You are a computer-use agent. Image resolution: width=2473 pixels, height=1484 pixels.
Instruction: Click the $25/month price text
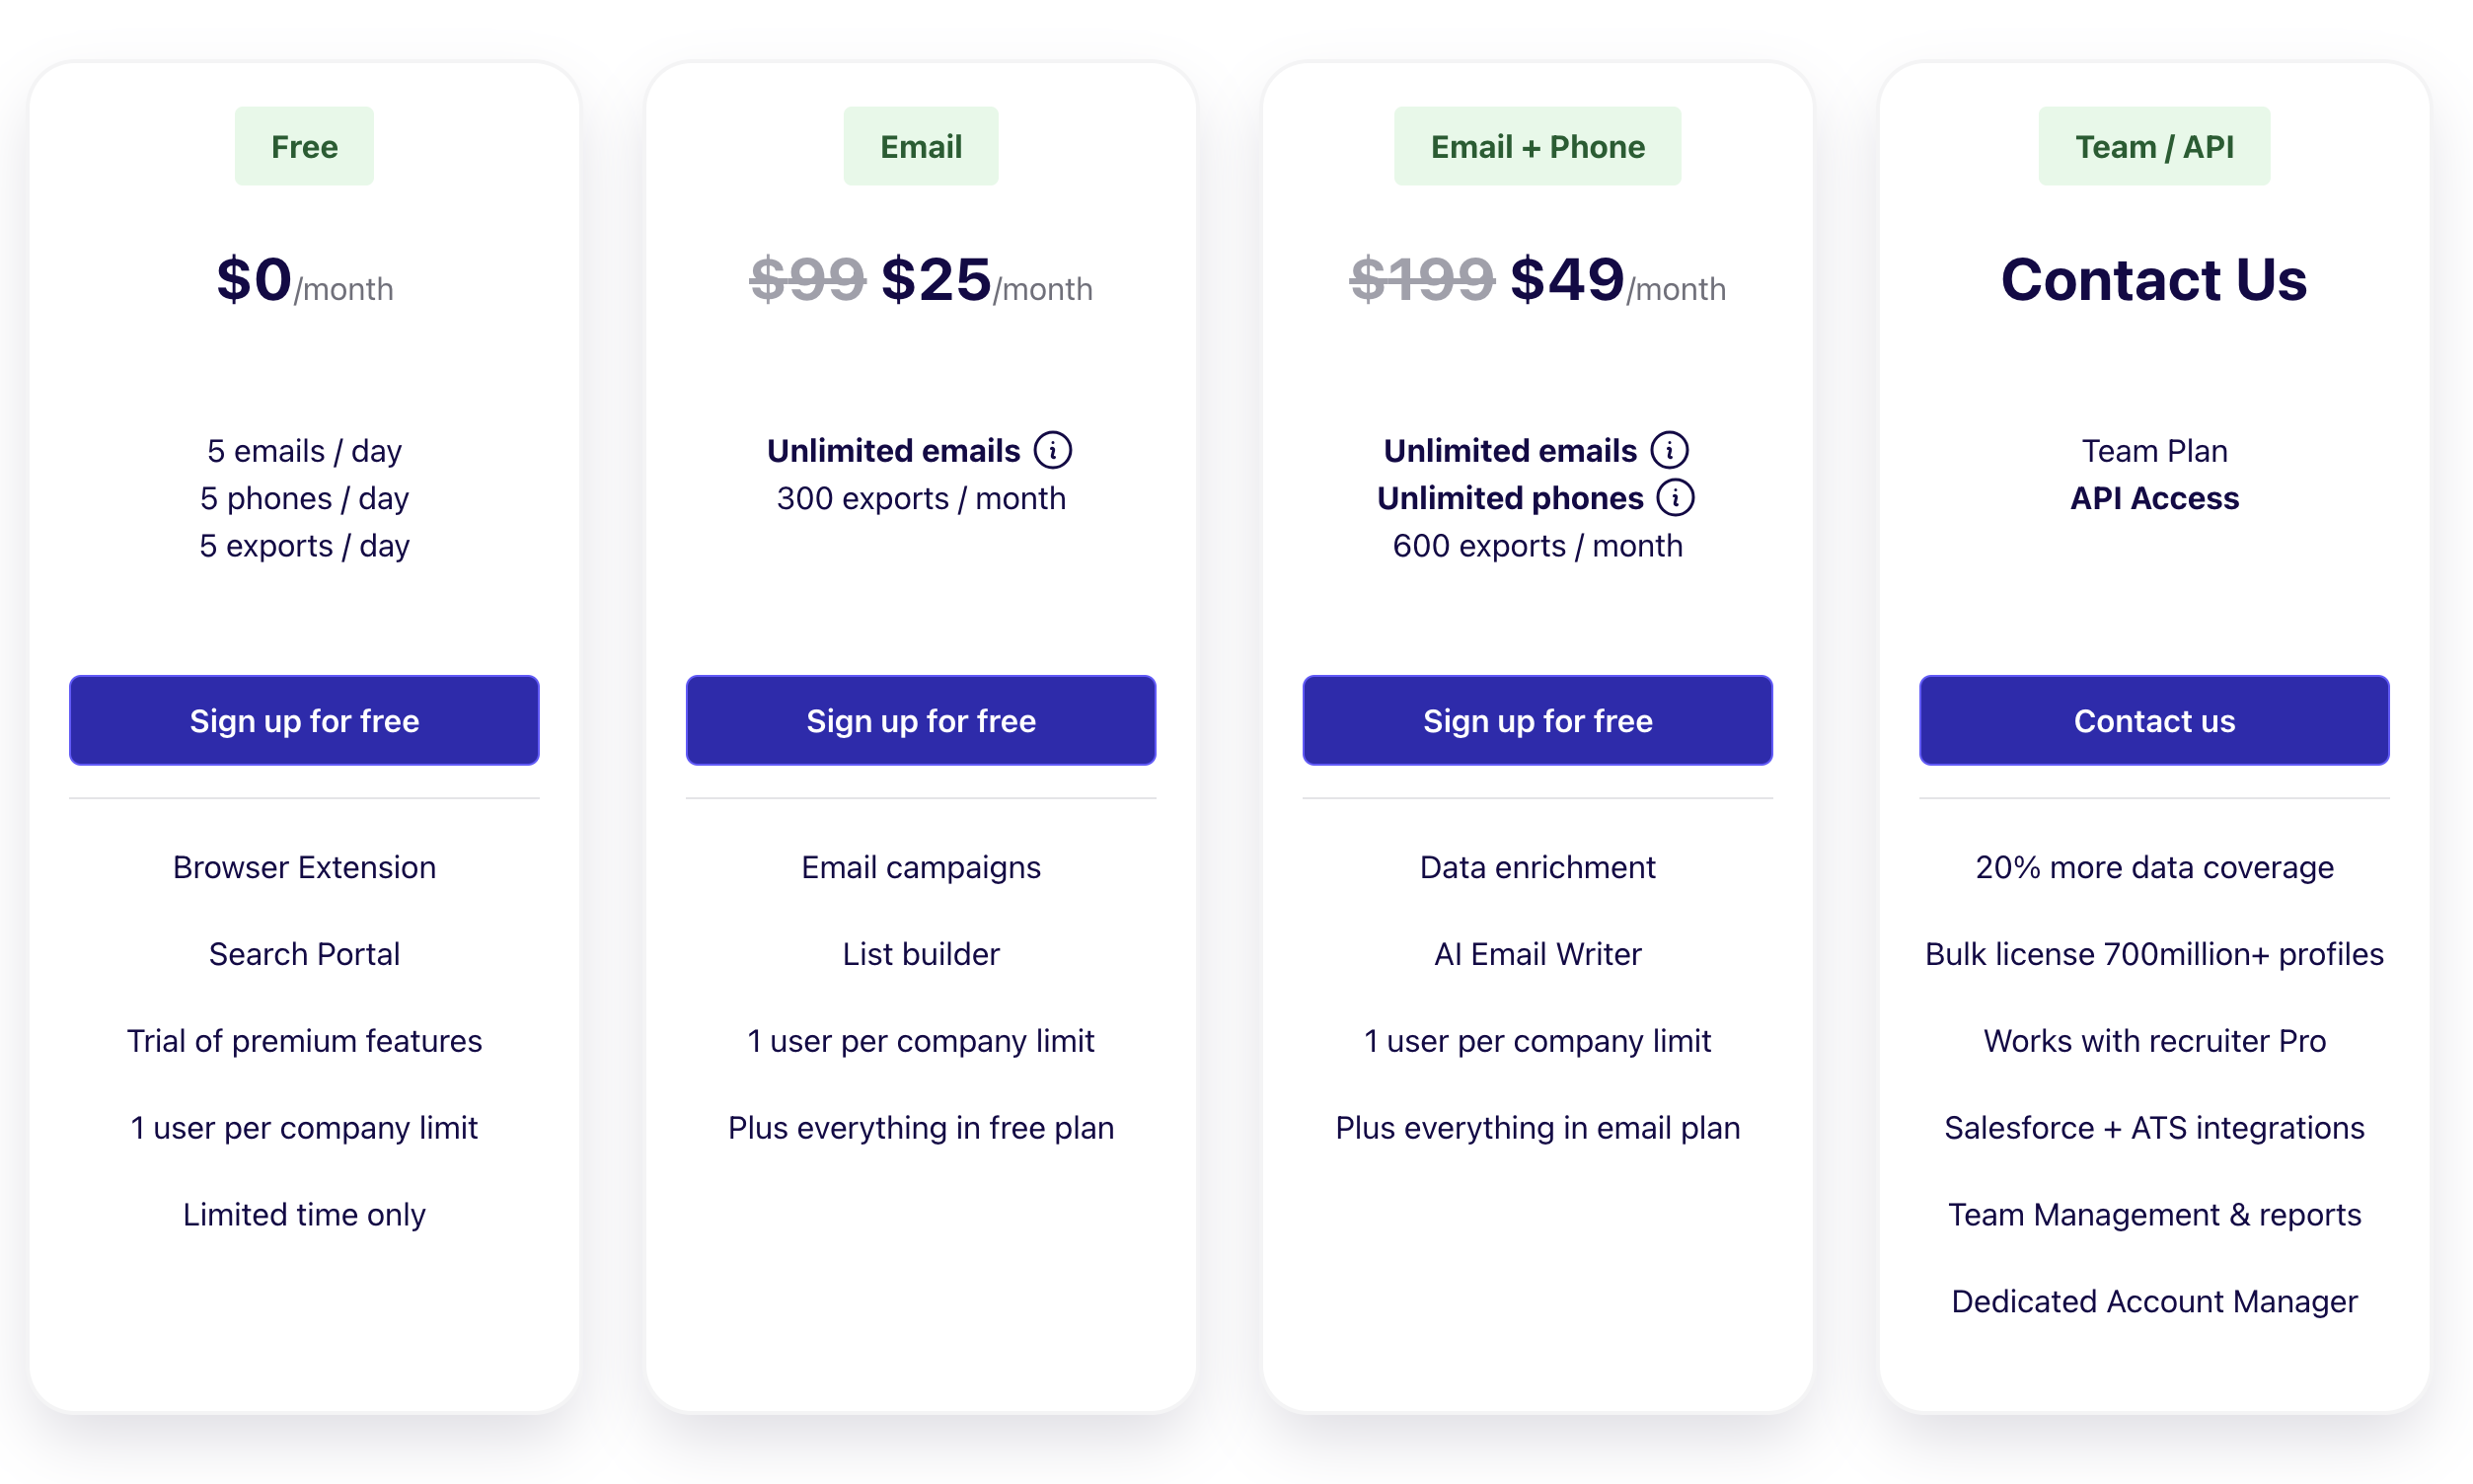pos(986,280)
